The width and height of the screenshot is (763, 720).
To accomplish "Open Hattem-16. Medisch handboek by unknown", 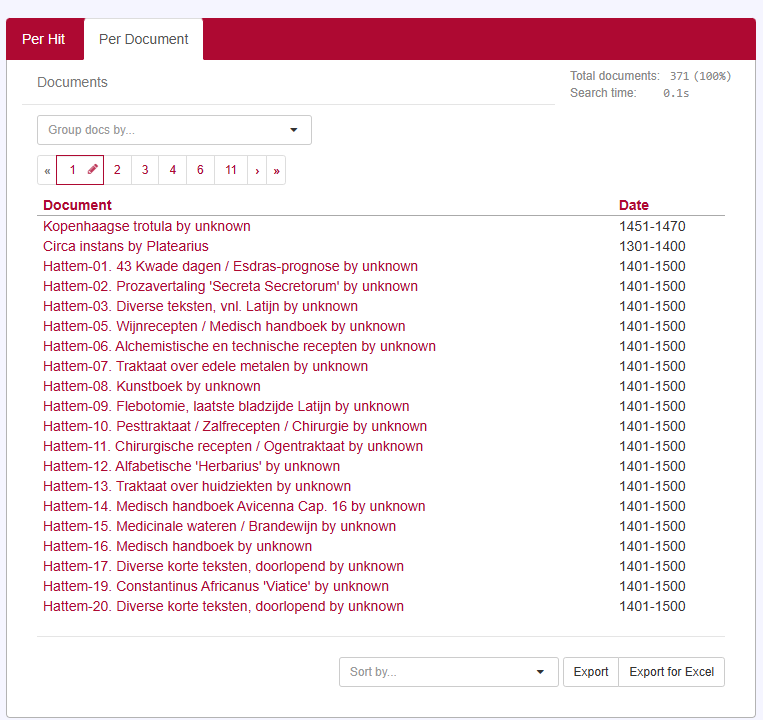I will point(178,546).
